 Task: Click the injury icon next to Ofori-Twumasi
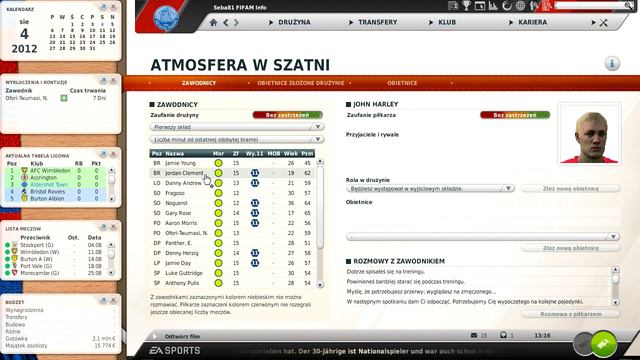coord(64,98)
